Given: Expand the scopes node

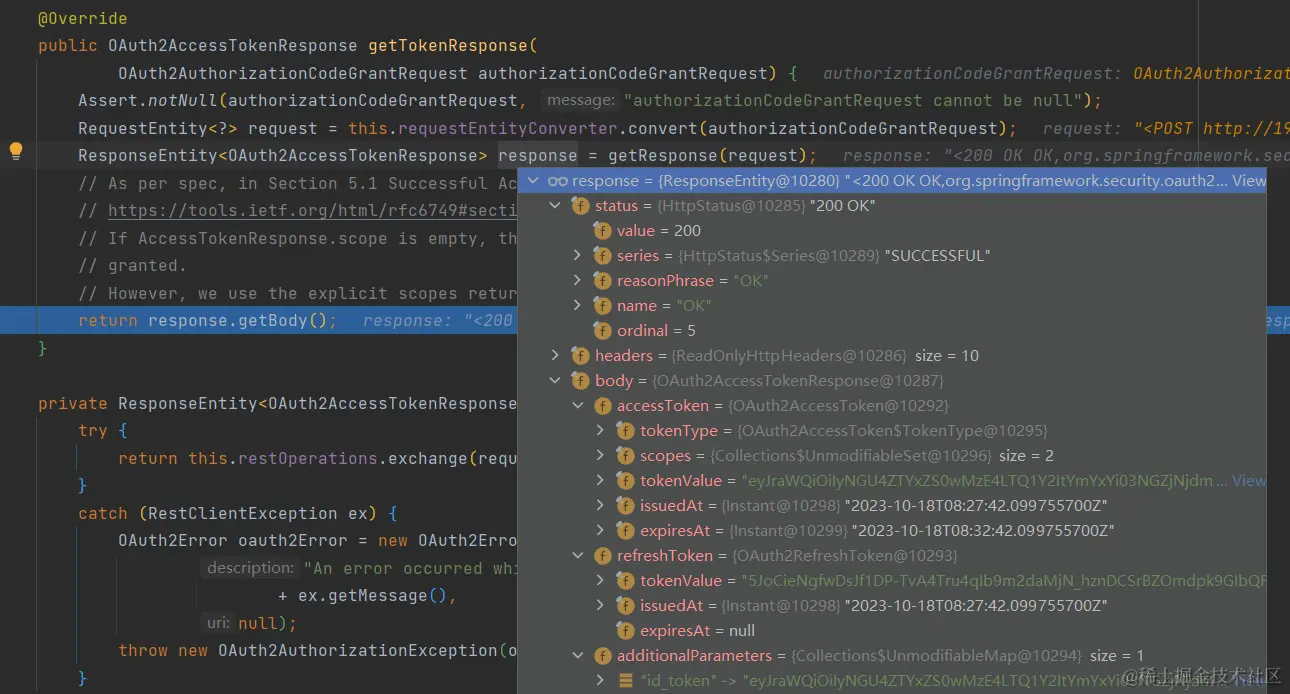Looking at the screenshot, I should point(600,456).
